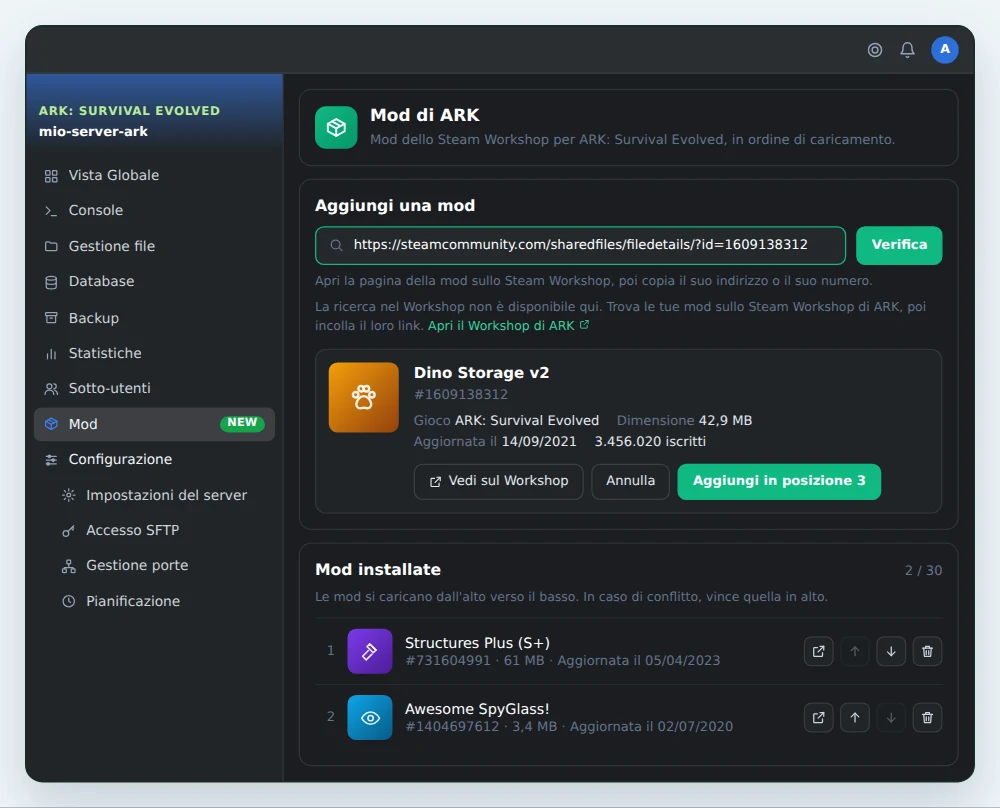Click the Annulla button
This screenshot has width=1000, height=808.
pos(630,481)
